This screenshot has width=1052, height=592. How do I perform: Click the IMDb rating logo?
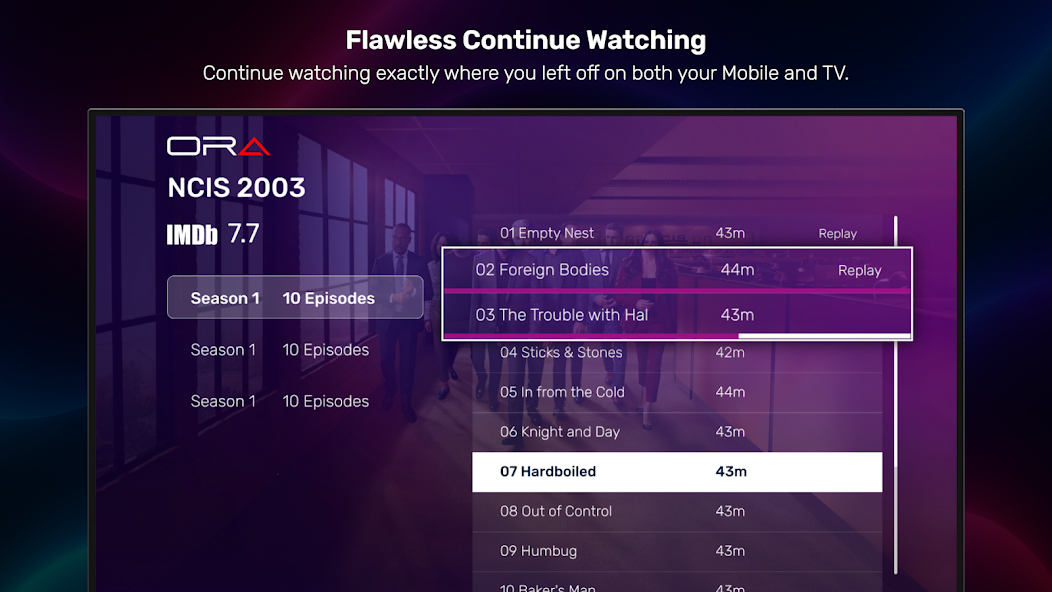click(192, 235)
